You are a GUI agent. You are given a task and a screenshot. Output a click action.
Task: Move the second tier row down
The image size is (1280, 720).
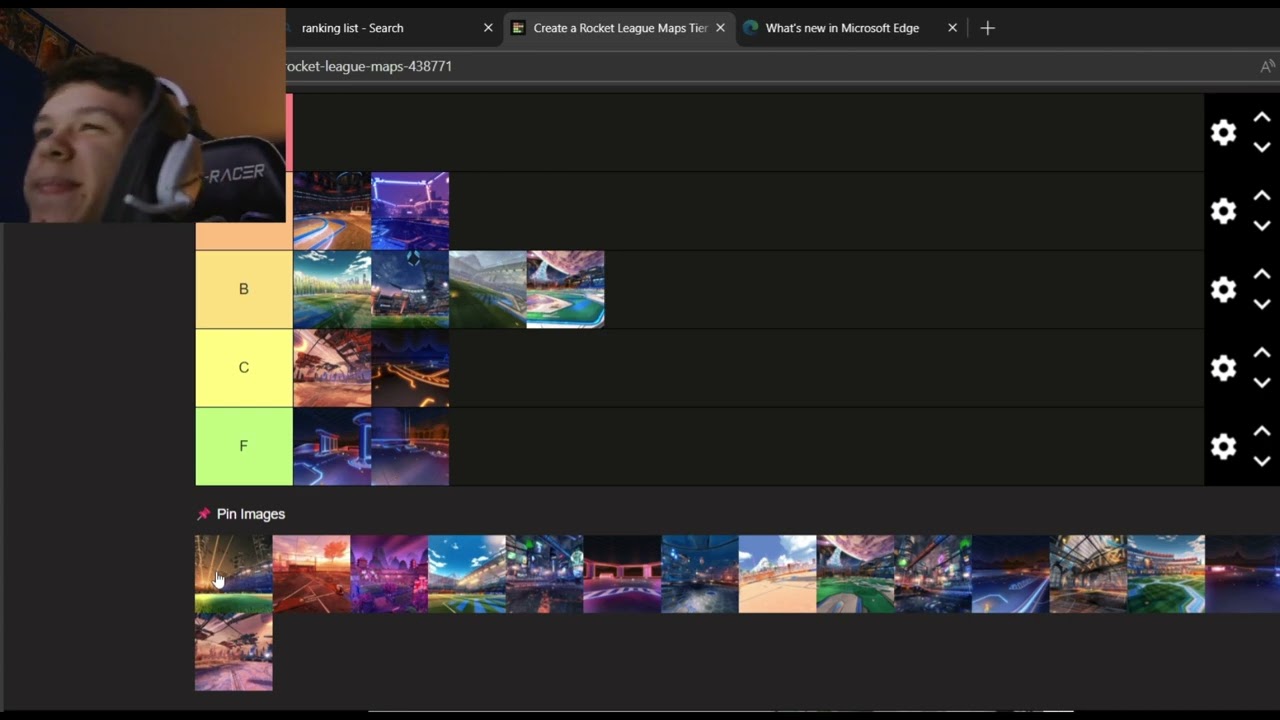[x=1262, y=225]
